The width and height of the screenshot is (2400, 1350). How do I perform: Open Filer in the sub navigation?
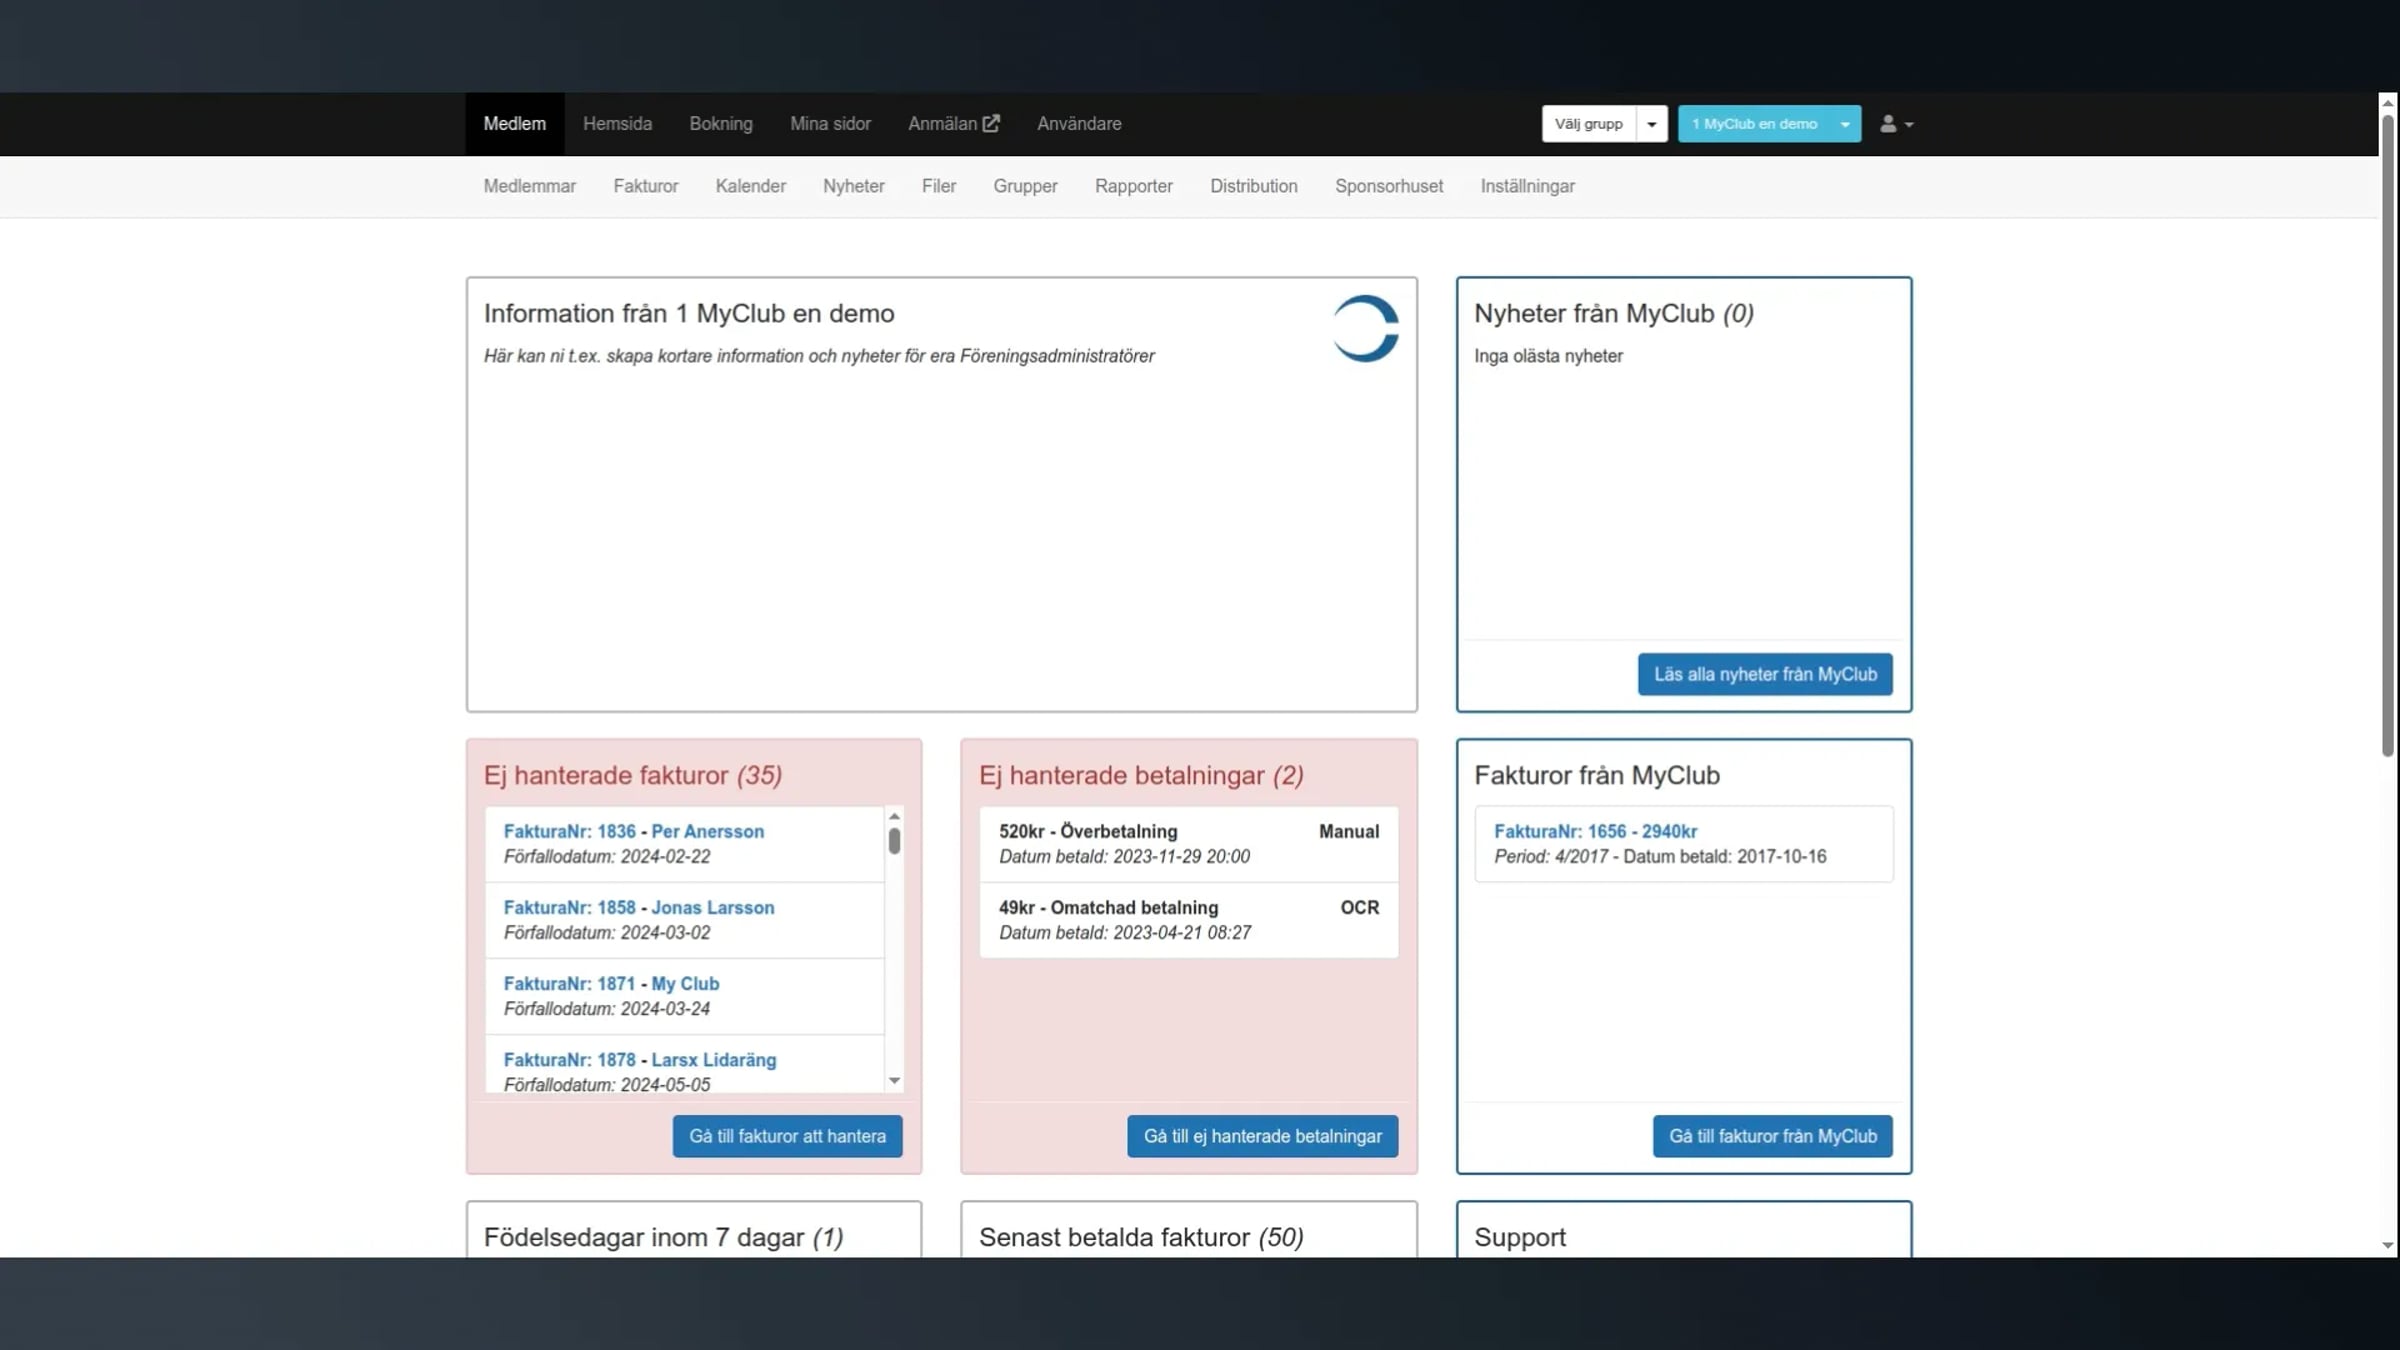pos(939,186)
